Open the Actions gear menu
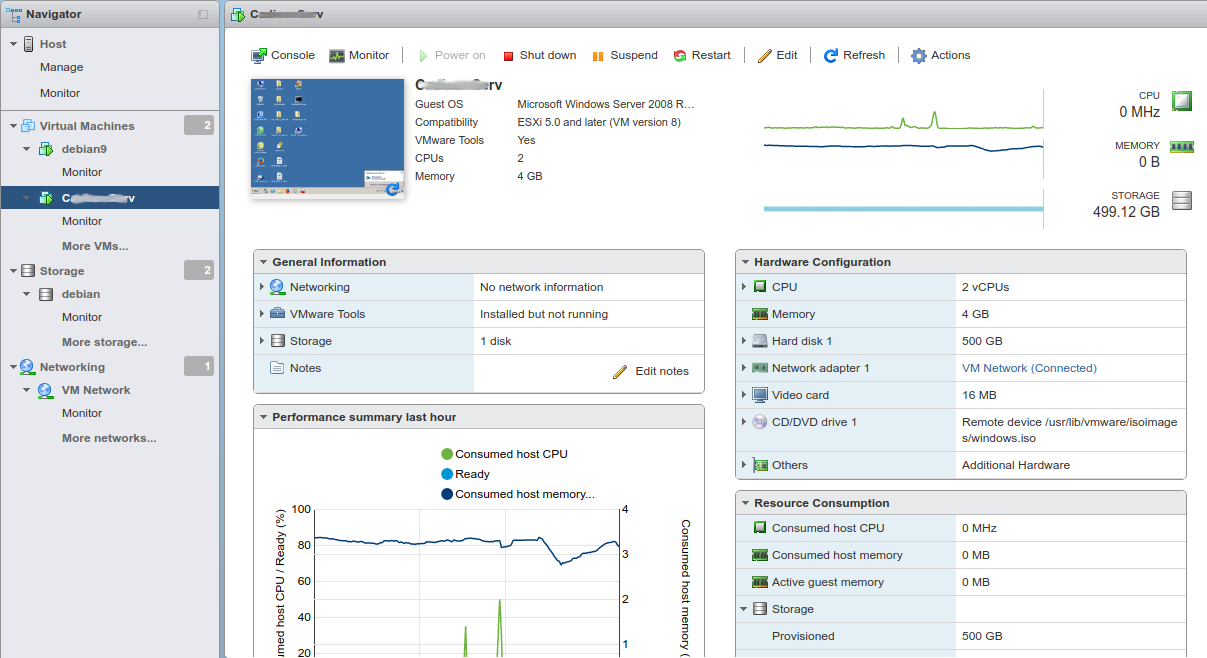The height and width of the screenshot is (658, 1207). [x=940, y=55]
